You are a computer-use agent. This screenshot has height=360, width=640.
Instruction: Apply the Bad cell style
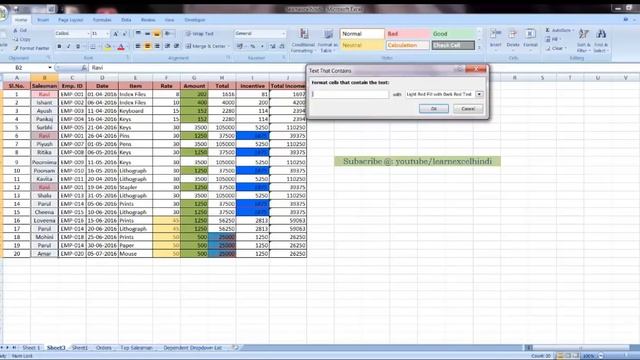click(x=407, y=34)
